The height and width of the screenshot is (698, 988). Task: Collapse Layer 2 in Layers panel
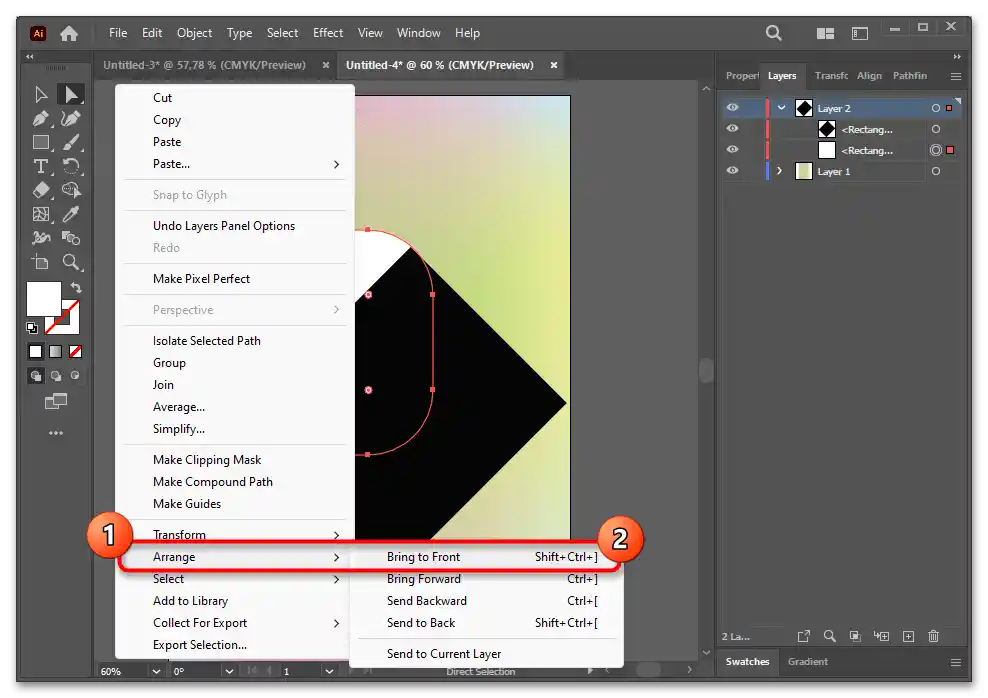pyautogui.click(x=781, y=108)
